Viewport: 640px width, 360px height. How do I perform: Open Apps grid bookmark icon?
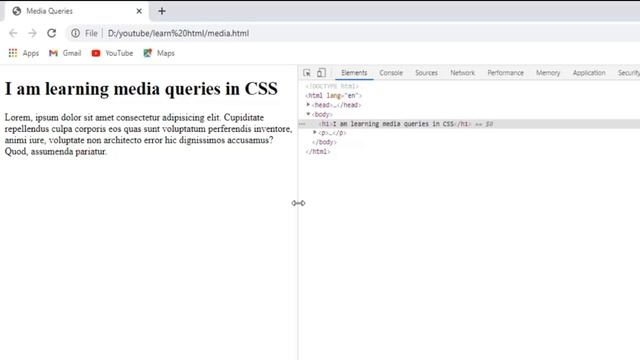click(13, 53)
